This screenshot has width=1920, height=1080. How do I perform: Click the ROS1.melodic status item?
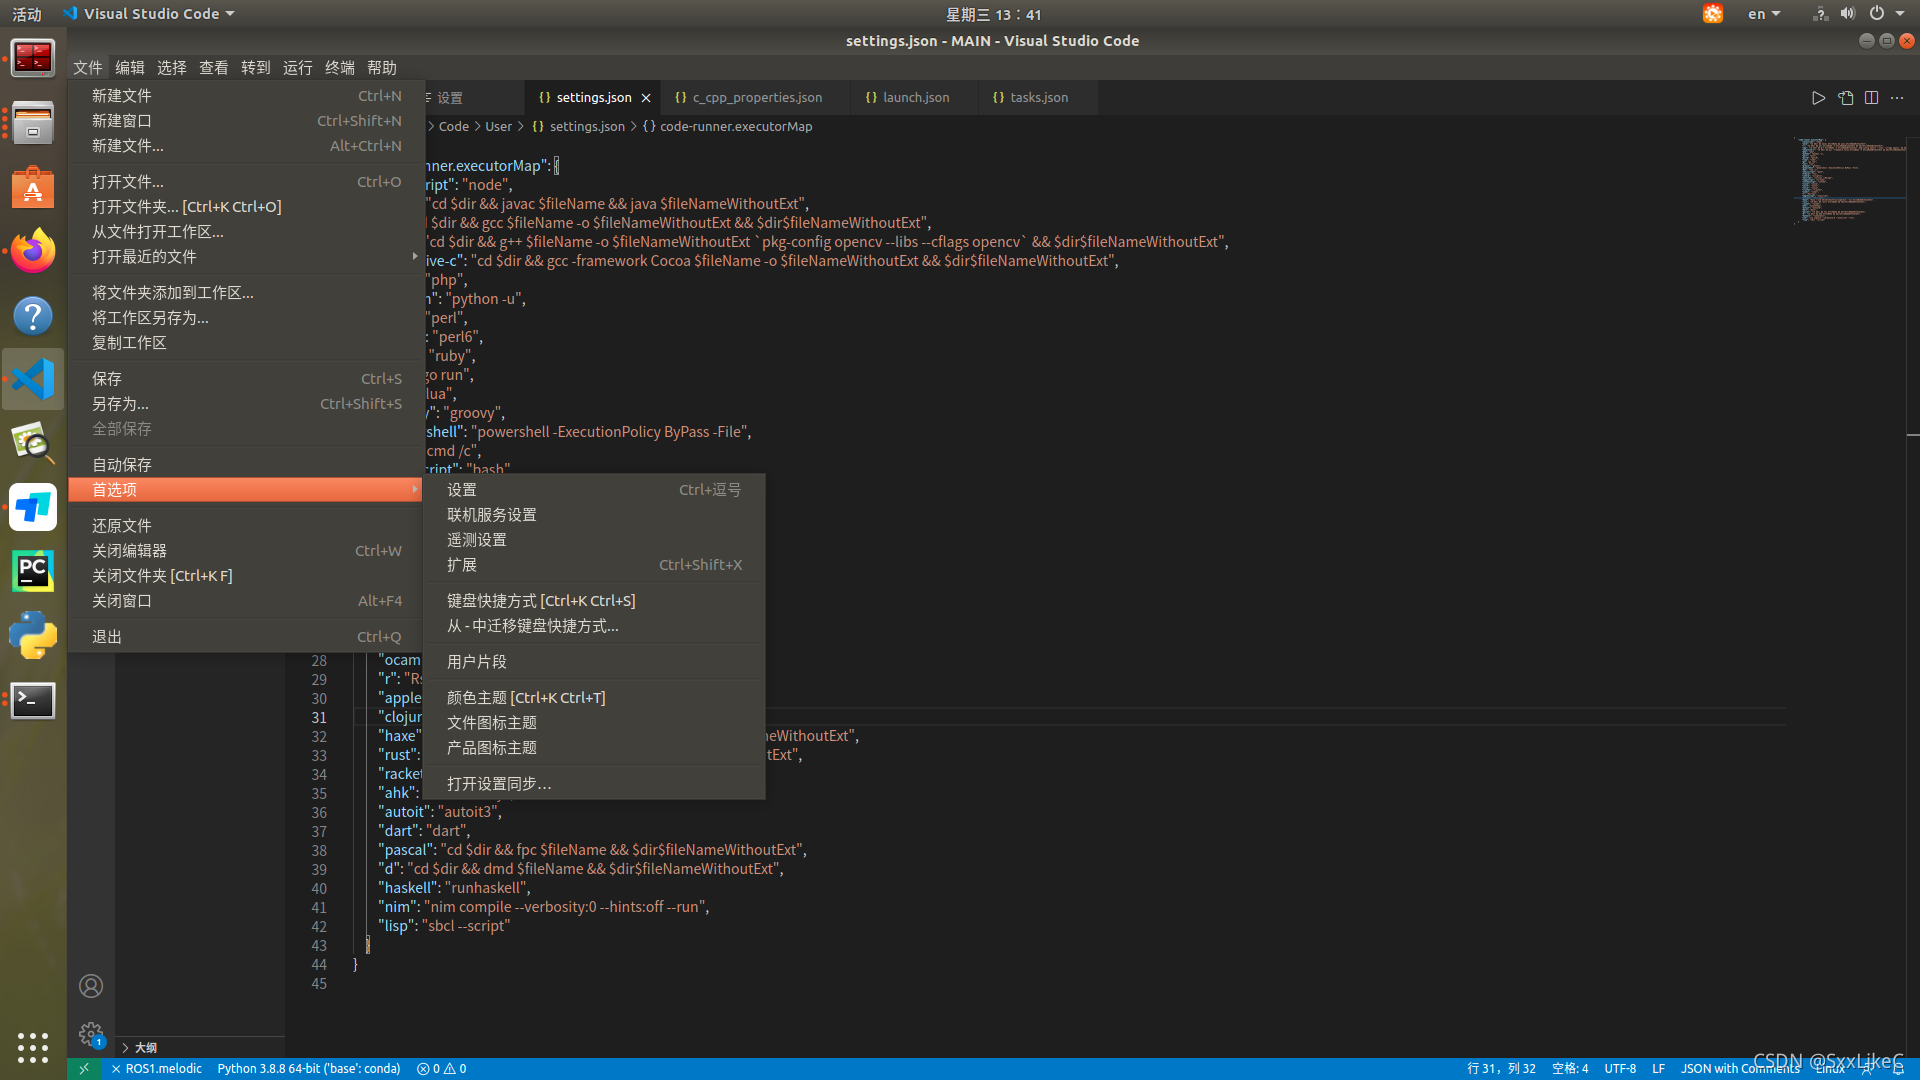click(x=156, y=1069)
